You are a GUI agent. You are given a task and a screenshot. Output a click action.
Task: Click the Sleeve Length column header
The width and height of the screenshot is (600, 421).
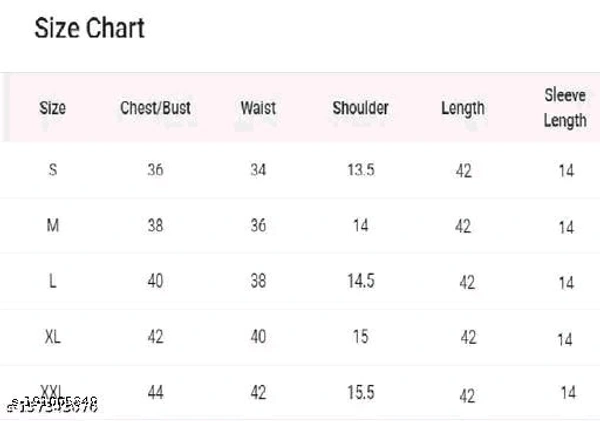point(565,108)
